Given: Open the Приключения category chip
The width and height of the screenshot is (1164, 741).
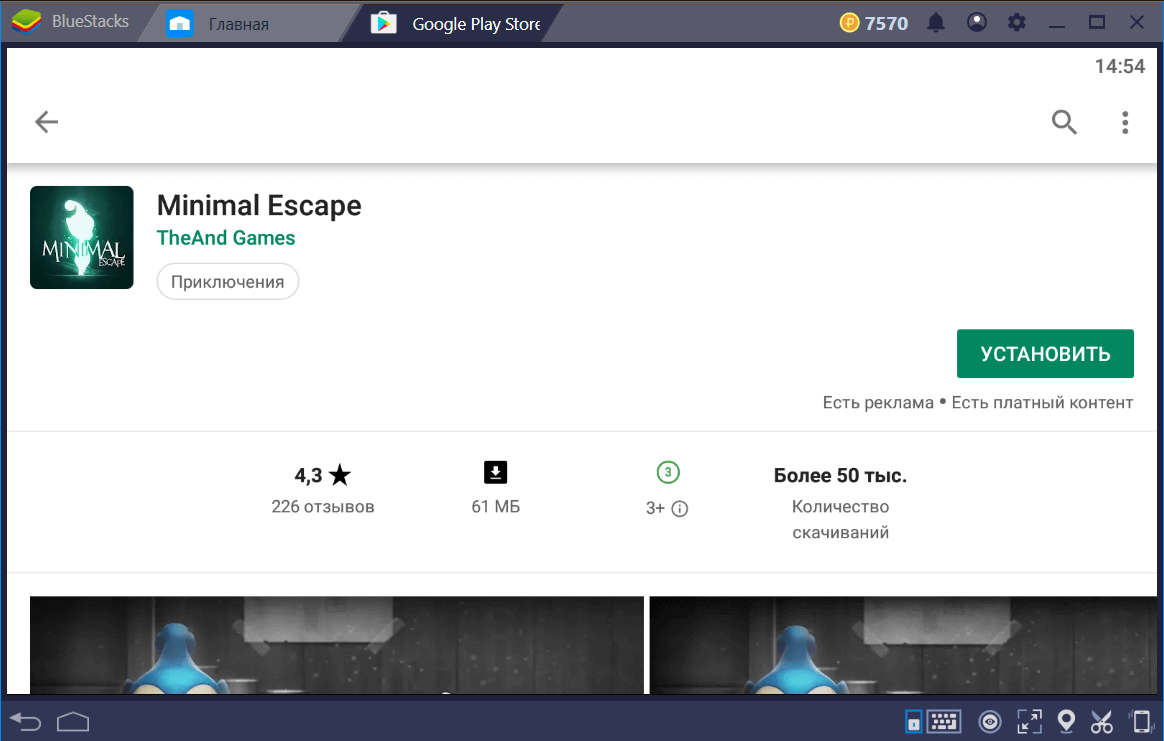Looking at the screenshot, I should tap(228, 282).
